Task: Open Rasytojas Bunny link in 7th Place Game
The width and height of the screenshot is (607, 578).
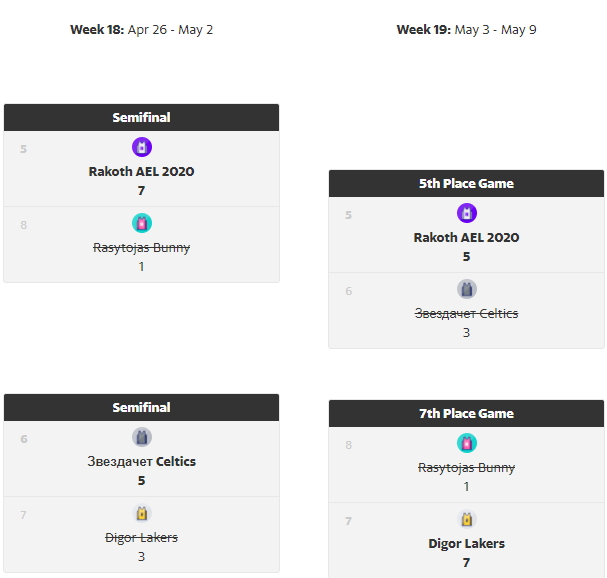Action: (x=467, y=467)
